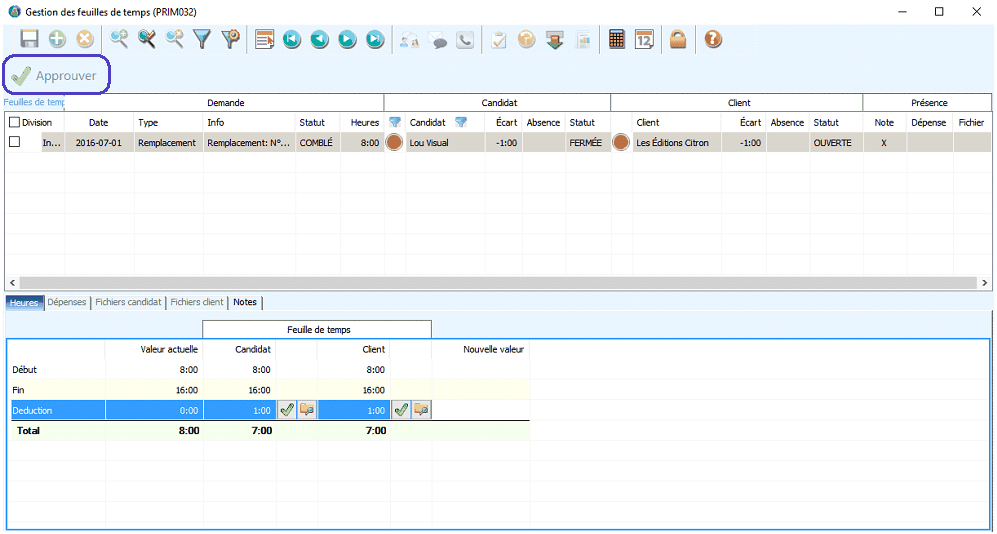Go to the next record arrow
Viewport: 997px width, 534px height.
pyautogui.click(x=347, y=40)
